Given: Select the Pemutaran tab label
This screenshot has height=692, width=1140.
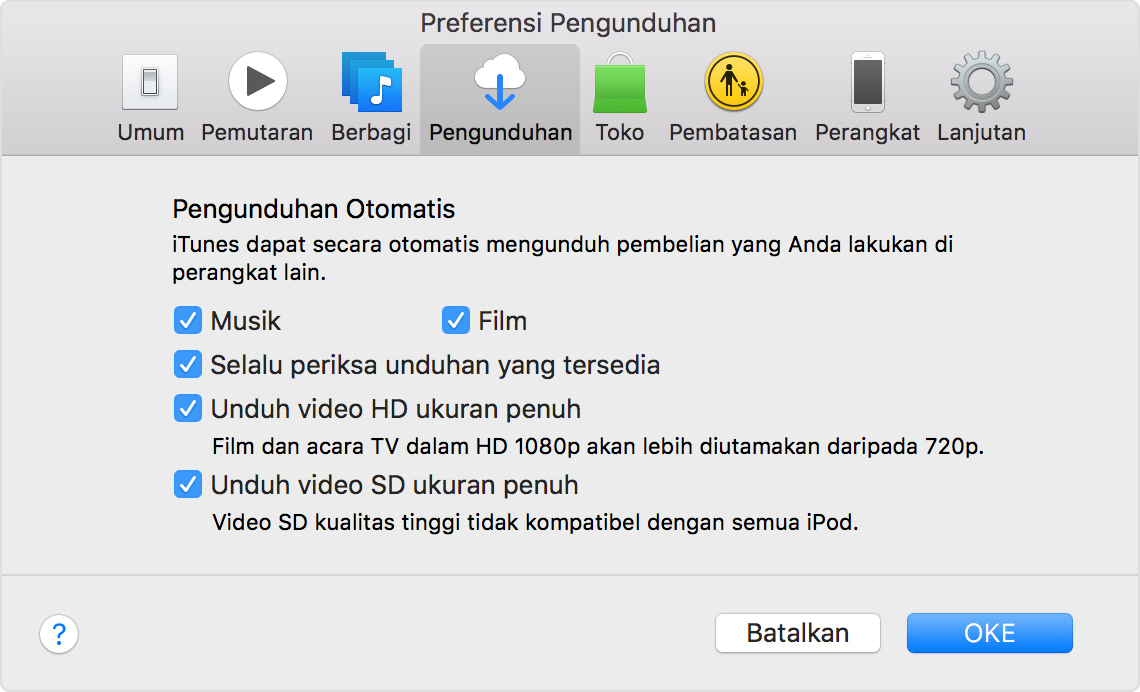Looking at the screenshot, I should (x=257, y=131).
